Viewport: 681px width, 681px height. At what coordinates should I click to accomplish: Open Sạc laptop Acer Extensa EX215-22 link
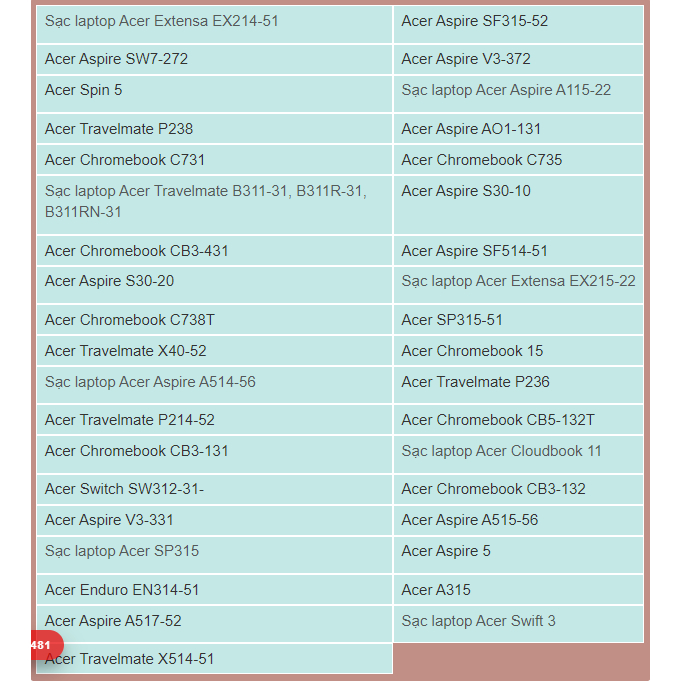[518, 281]
